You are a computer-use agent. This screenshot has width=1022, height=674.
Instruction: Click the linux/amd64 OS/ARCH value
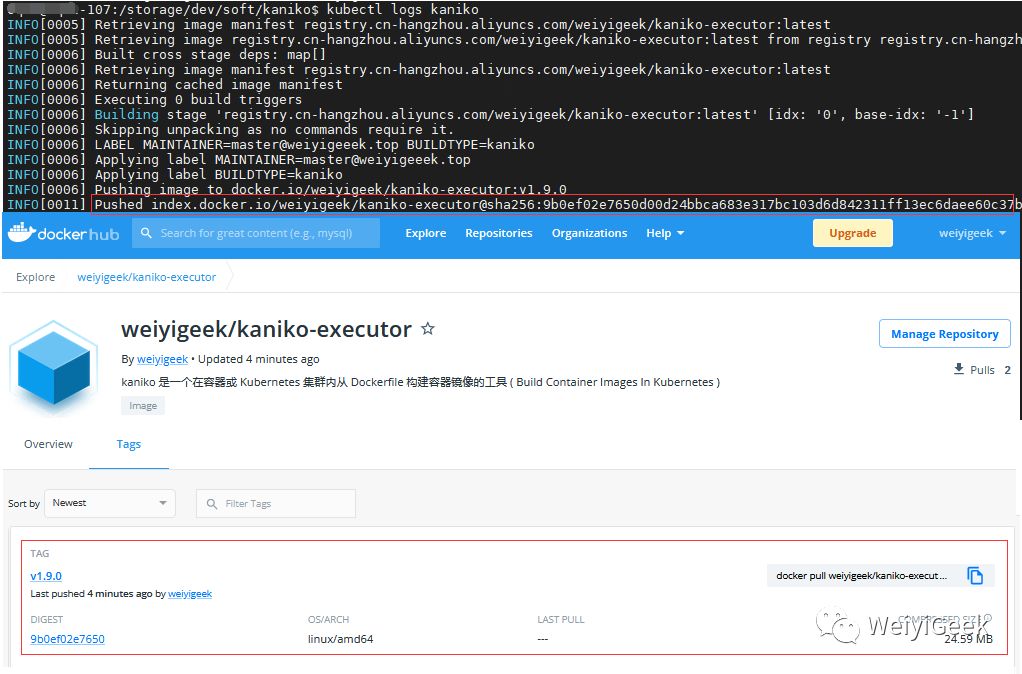pyautogui.click(x=340, y=639)
